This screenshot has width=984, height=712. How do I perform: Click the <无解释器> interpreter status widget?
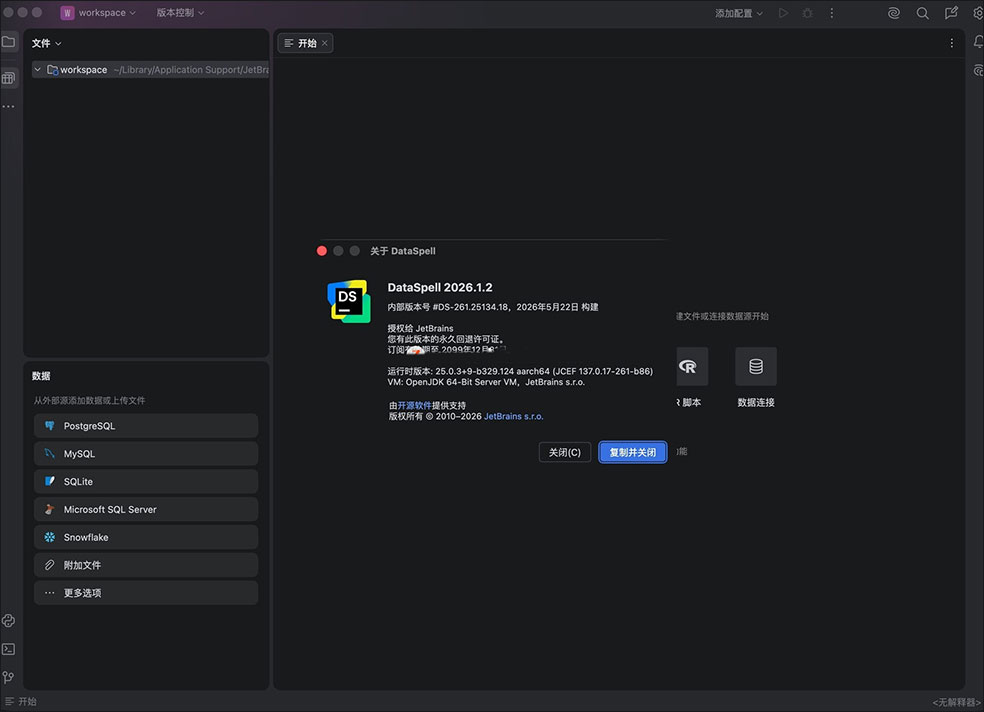point(957,702)
